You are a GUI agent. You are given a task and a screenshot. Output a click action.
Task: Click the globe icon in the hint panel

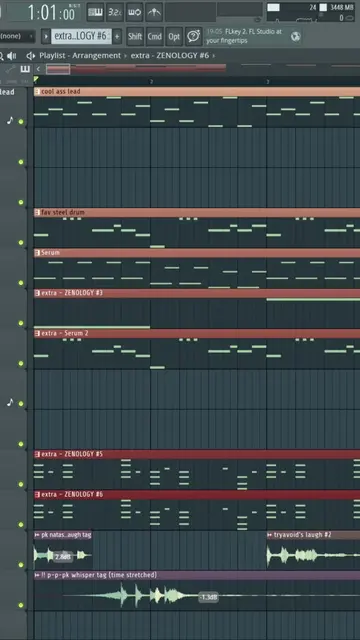tap(296, 36)
